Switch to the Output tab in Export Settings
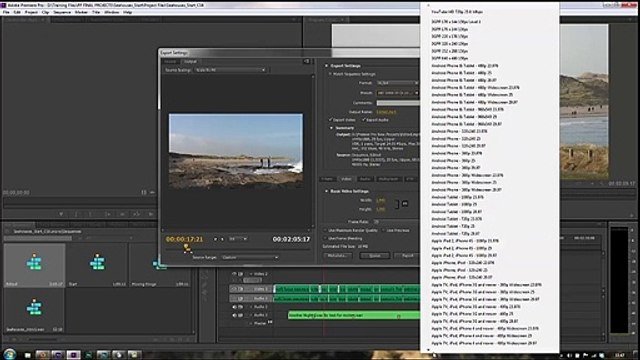 click(x=190, y=62)
